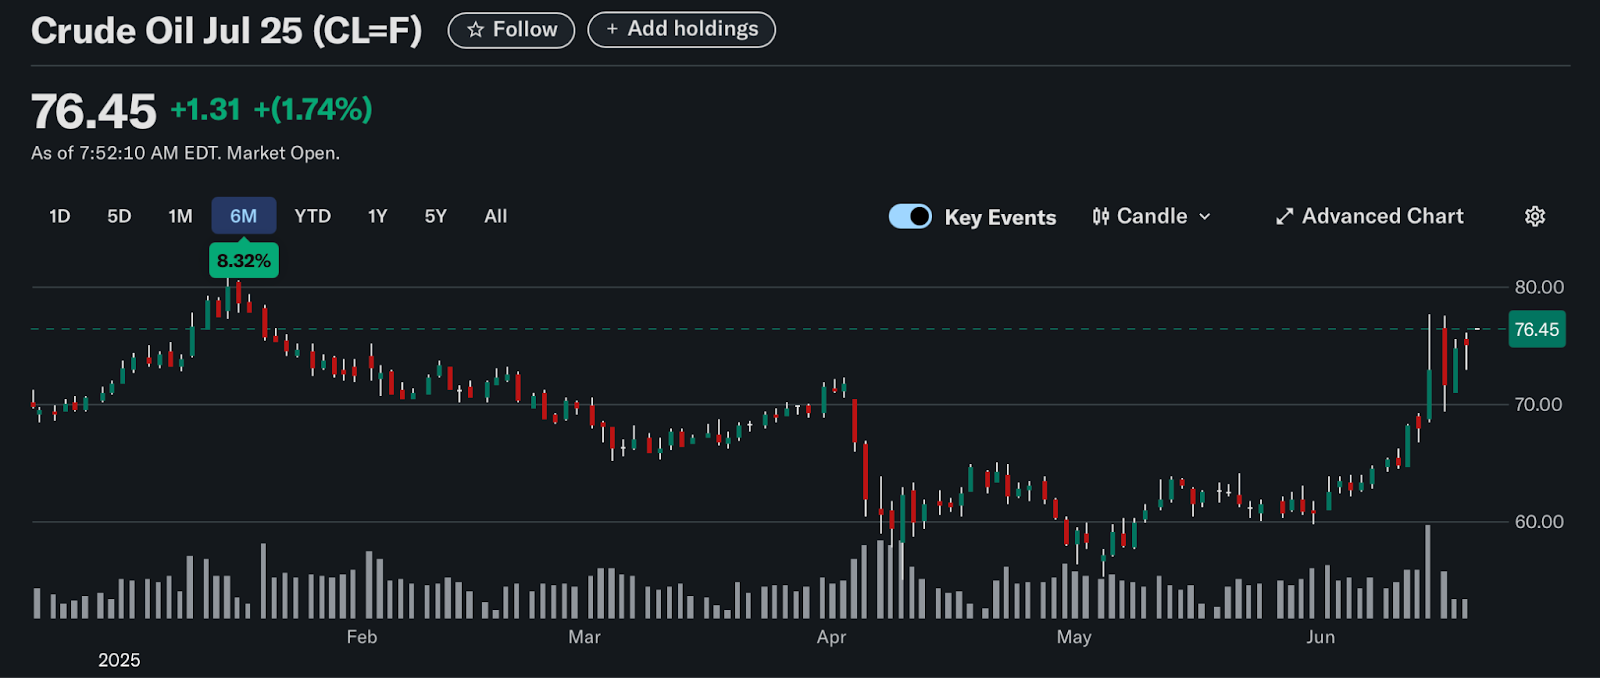Click the 8.32% range change badge

click(244, 261)
